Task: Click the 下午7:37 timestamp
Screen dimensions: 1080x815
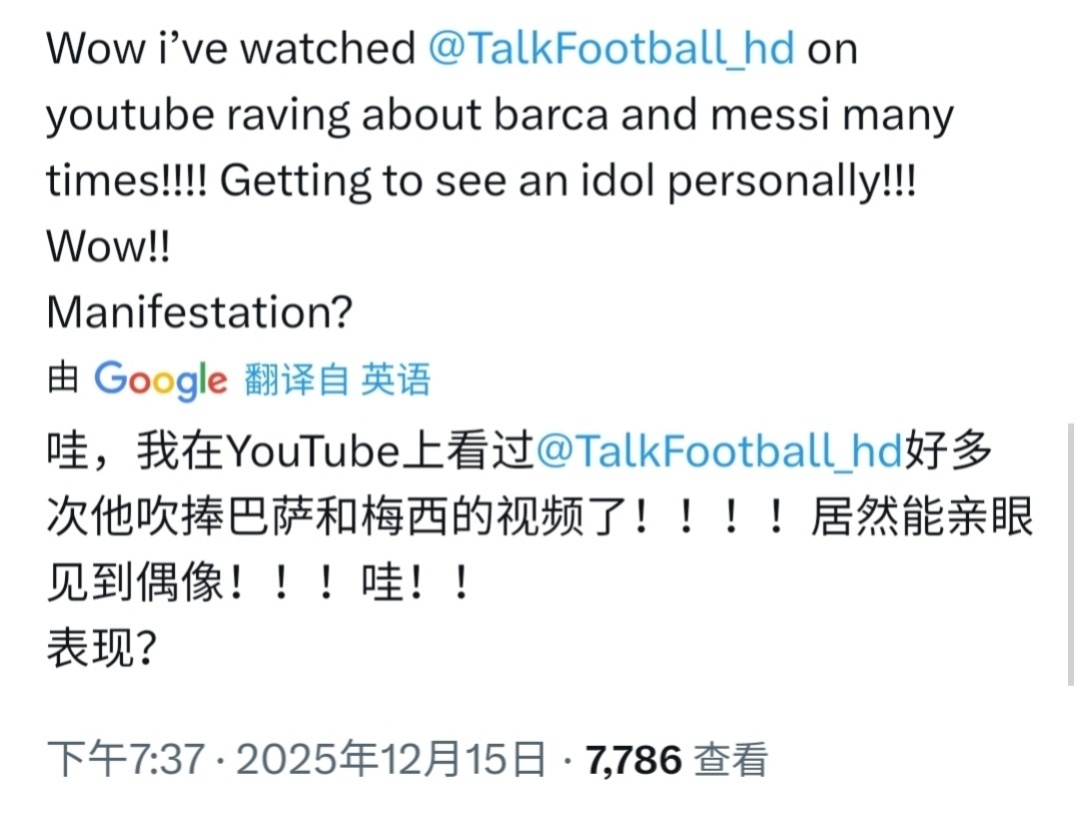Action: 125,759
